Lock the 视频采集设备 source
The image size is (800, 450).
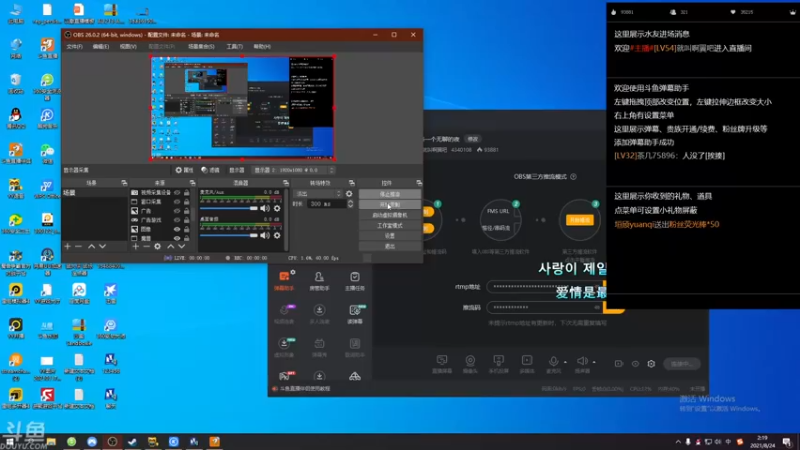click(187, 193)
